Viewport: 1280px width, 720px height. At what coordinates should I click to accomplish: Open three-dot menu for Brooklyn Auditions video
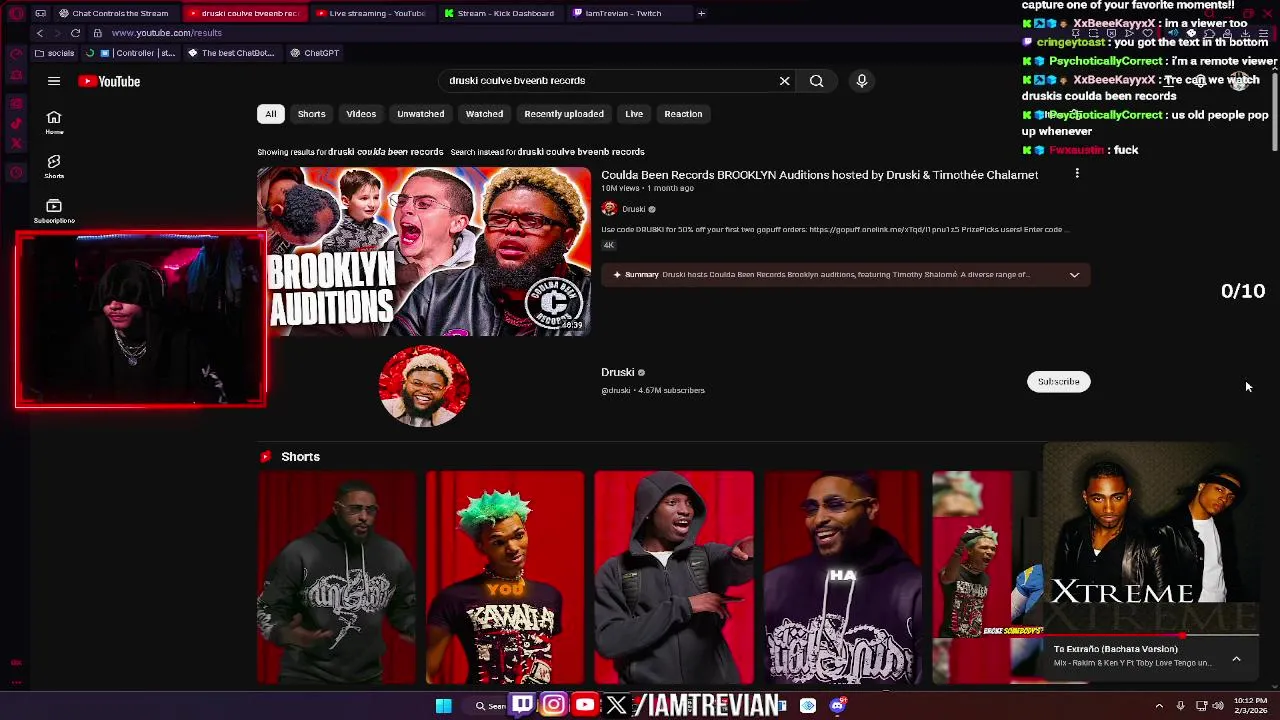tap(1077, 174)
